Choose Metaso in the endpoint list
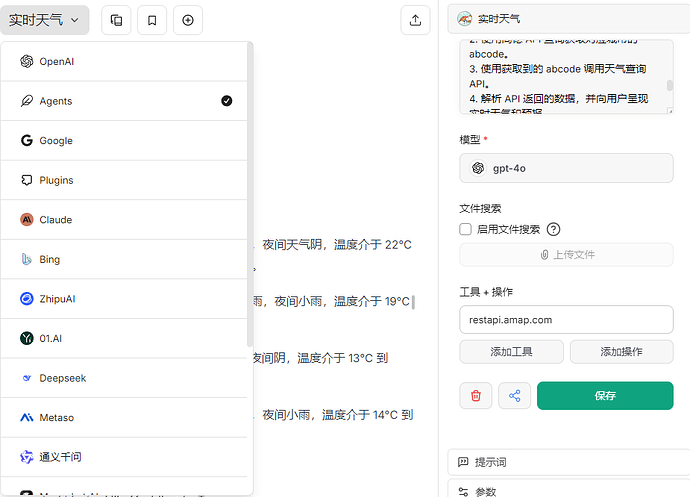The height and width of the screenshot is (497, 690). pos(124,418)
